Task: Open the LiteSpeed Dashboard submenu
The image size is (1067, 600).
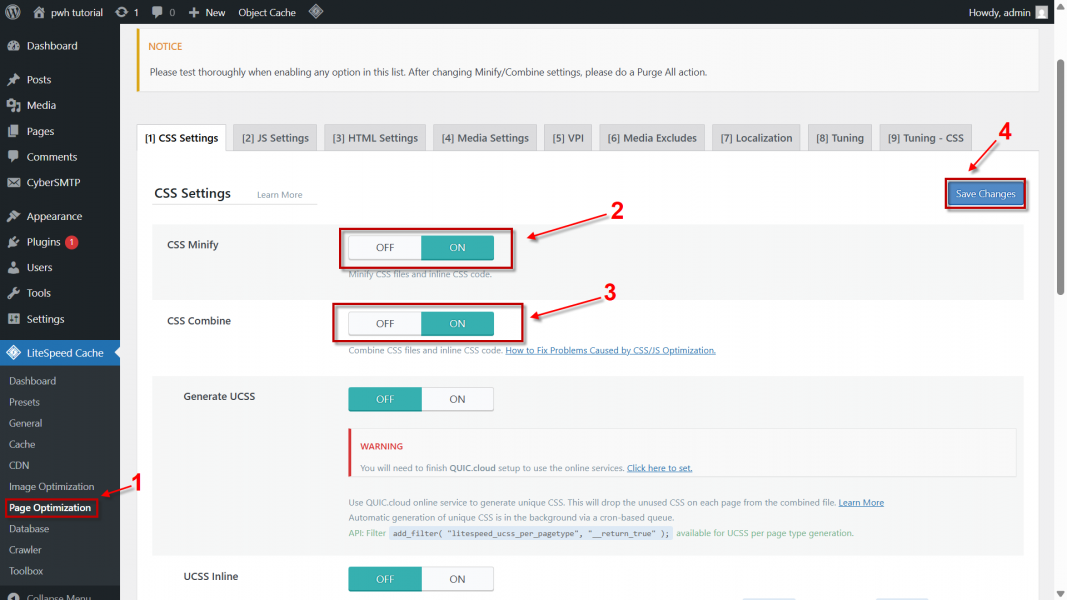Action: point(33,381)
